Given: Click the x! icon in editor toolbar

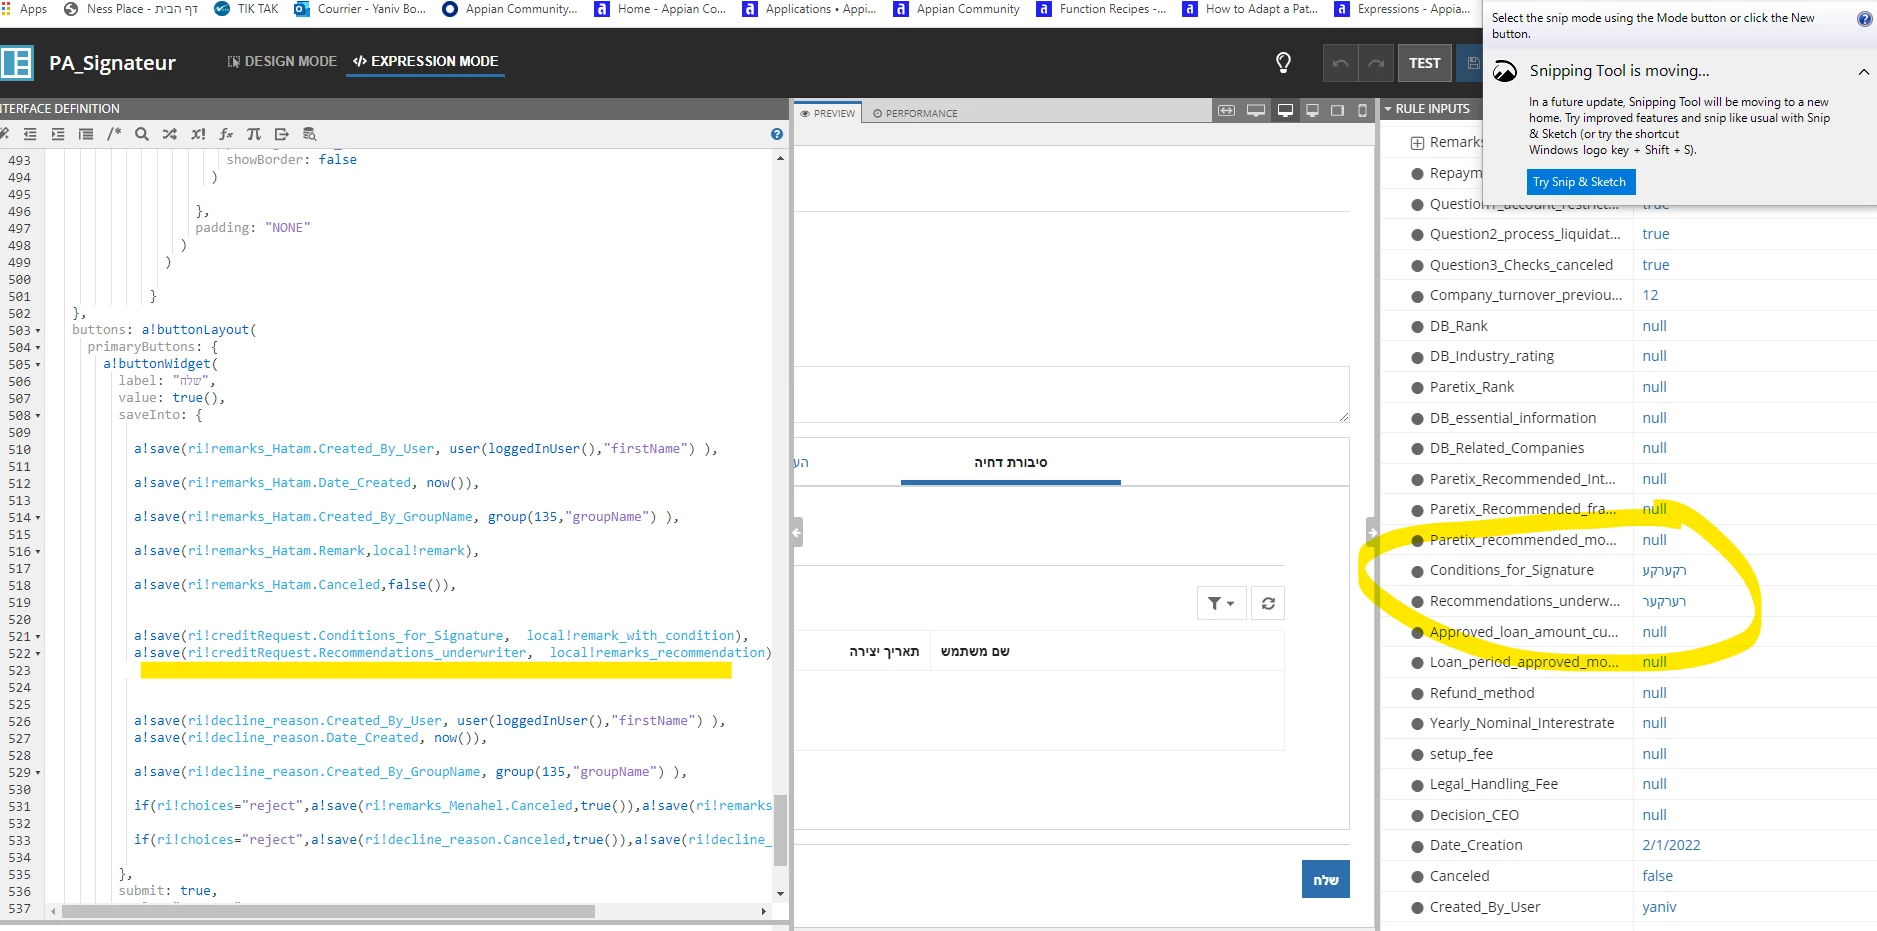Looking at the screenshot, I should coord(198,134).
